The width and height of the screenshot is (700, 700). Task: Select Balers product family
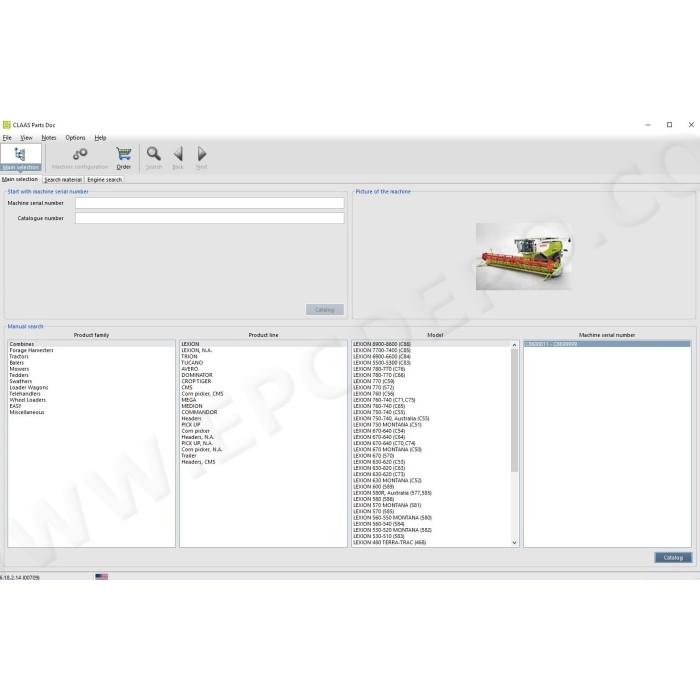pyautogui.click(x=91, y=363)
